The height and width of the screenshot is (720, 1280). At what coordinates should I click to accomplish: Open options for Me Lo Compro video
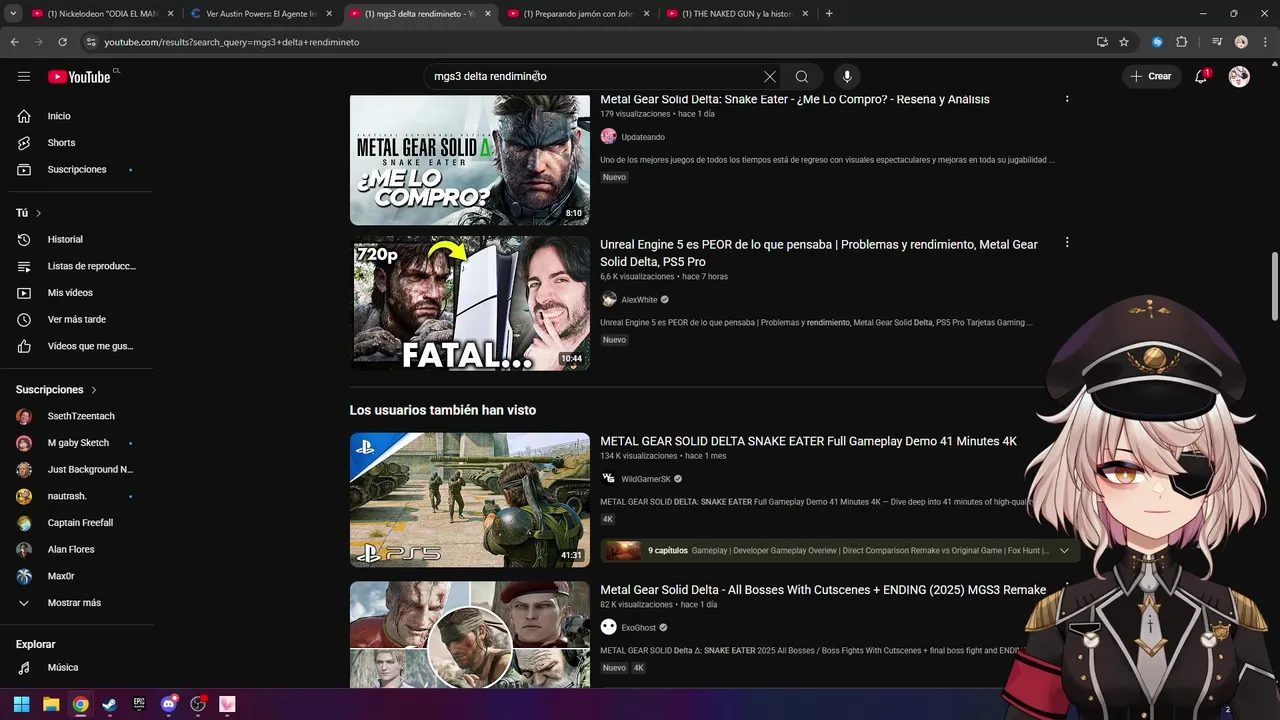(1067, 98)
